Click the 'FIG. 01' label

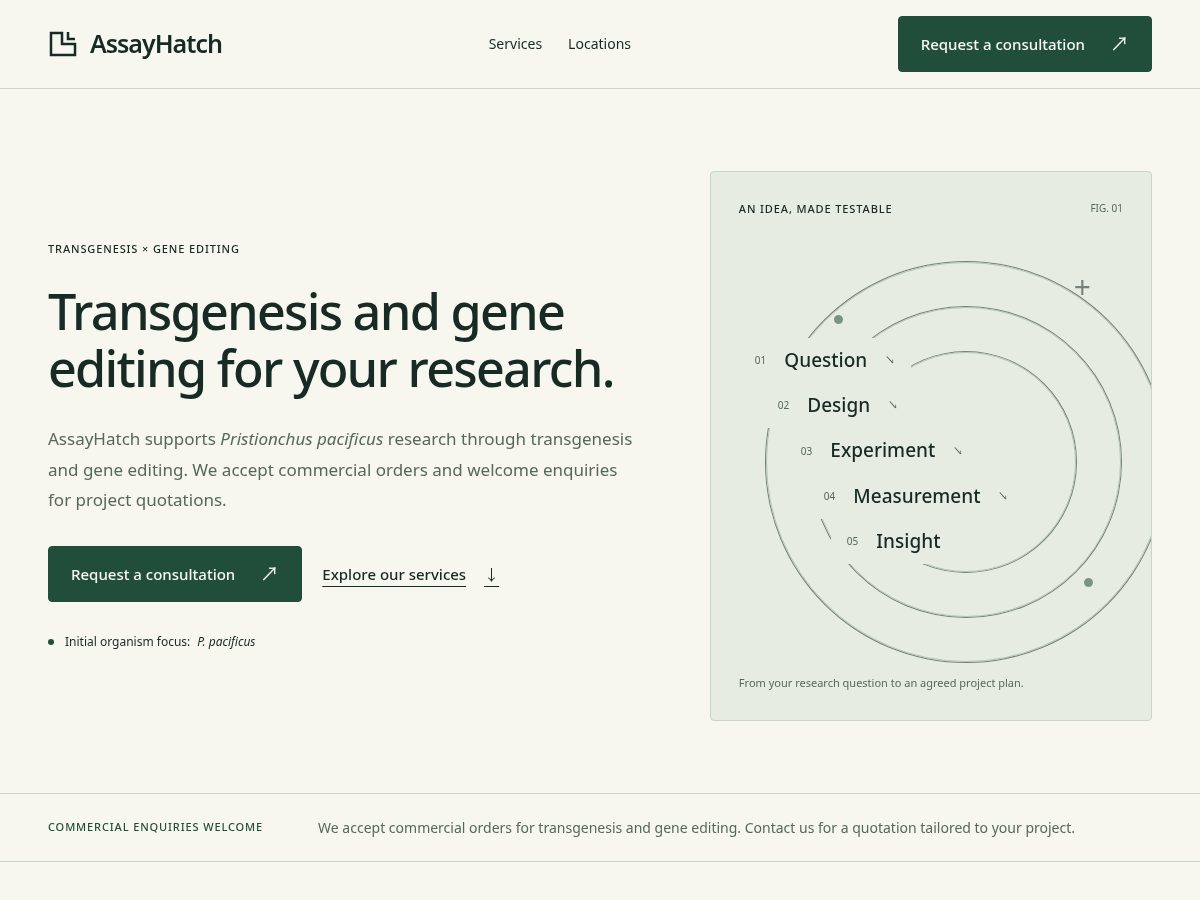(1106, 208)
